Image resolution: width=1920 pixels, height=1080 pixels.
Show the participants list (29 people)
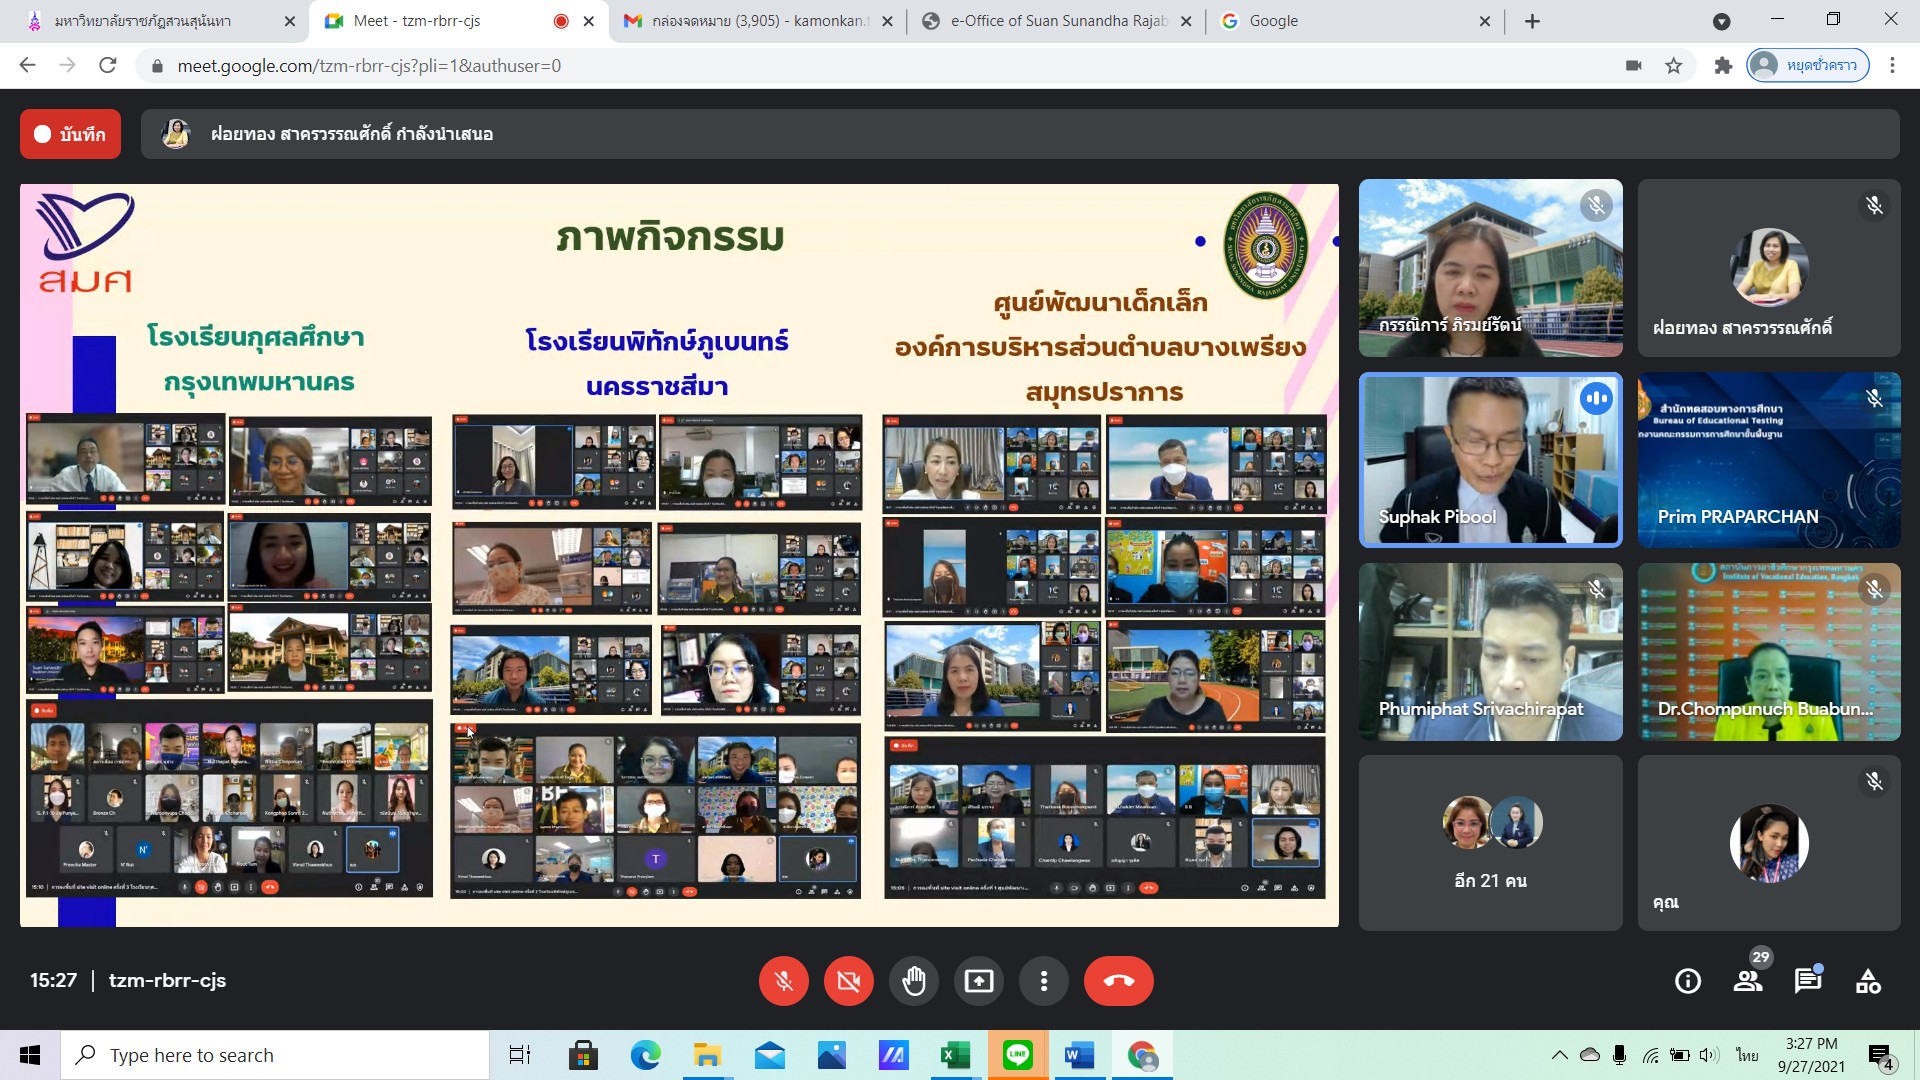pos(1748,981)
